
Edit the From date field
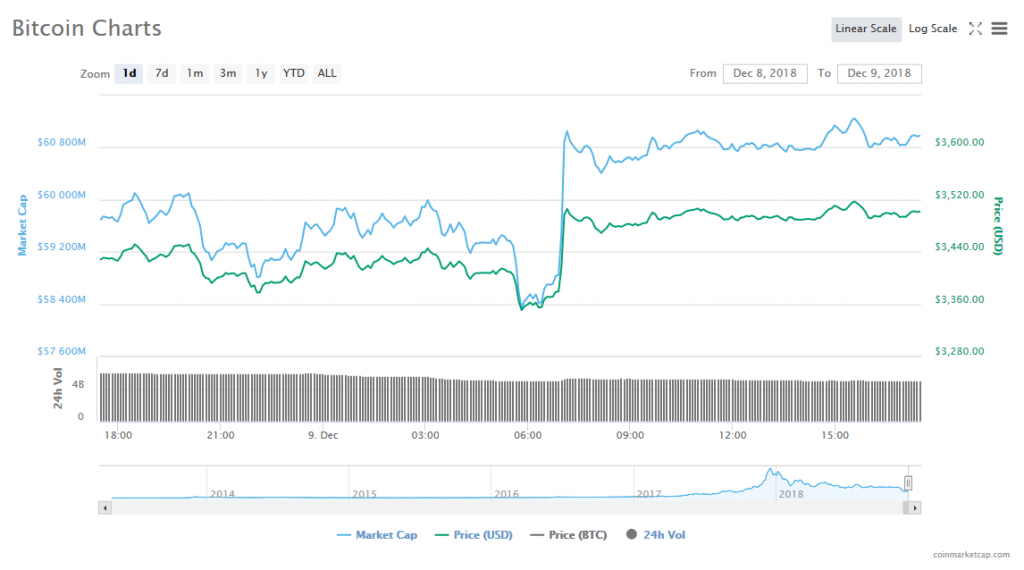765,73
